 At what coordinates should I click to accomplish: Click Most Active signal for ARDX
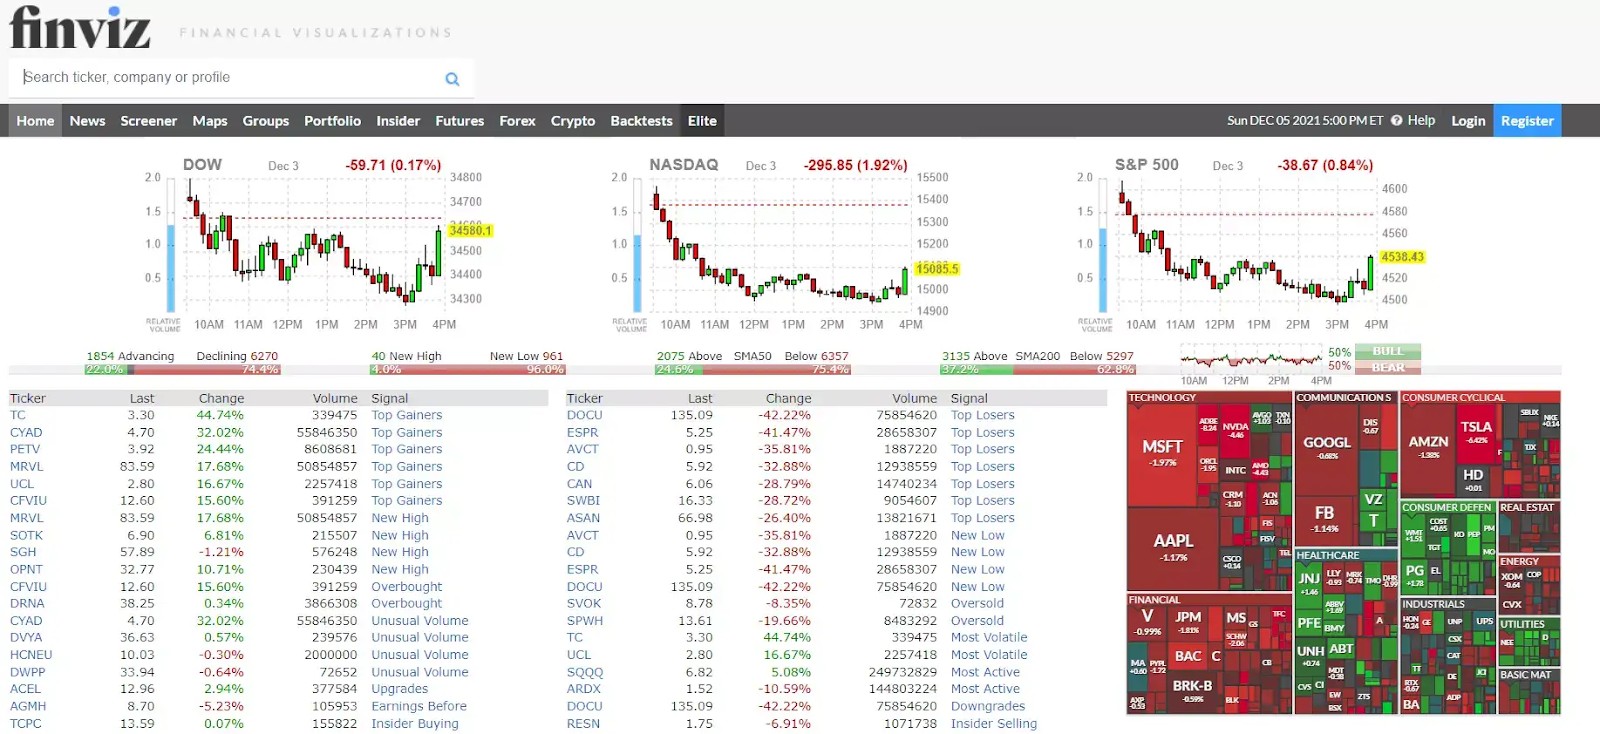pos(985,689)
